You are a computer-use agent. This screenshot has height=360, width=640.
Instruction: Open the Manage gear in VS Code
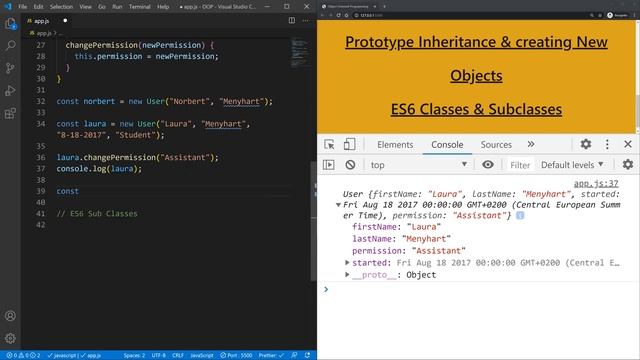point(10,338)
